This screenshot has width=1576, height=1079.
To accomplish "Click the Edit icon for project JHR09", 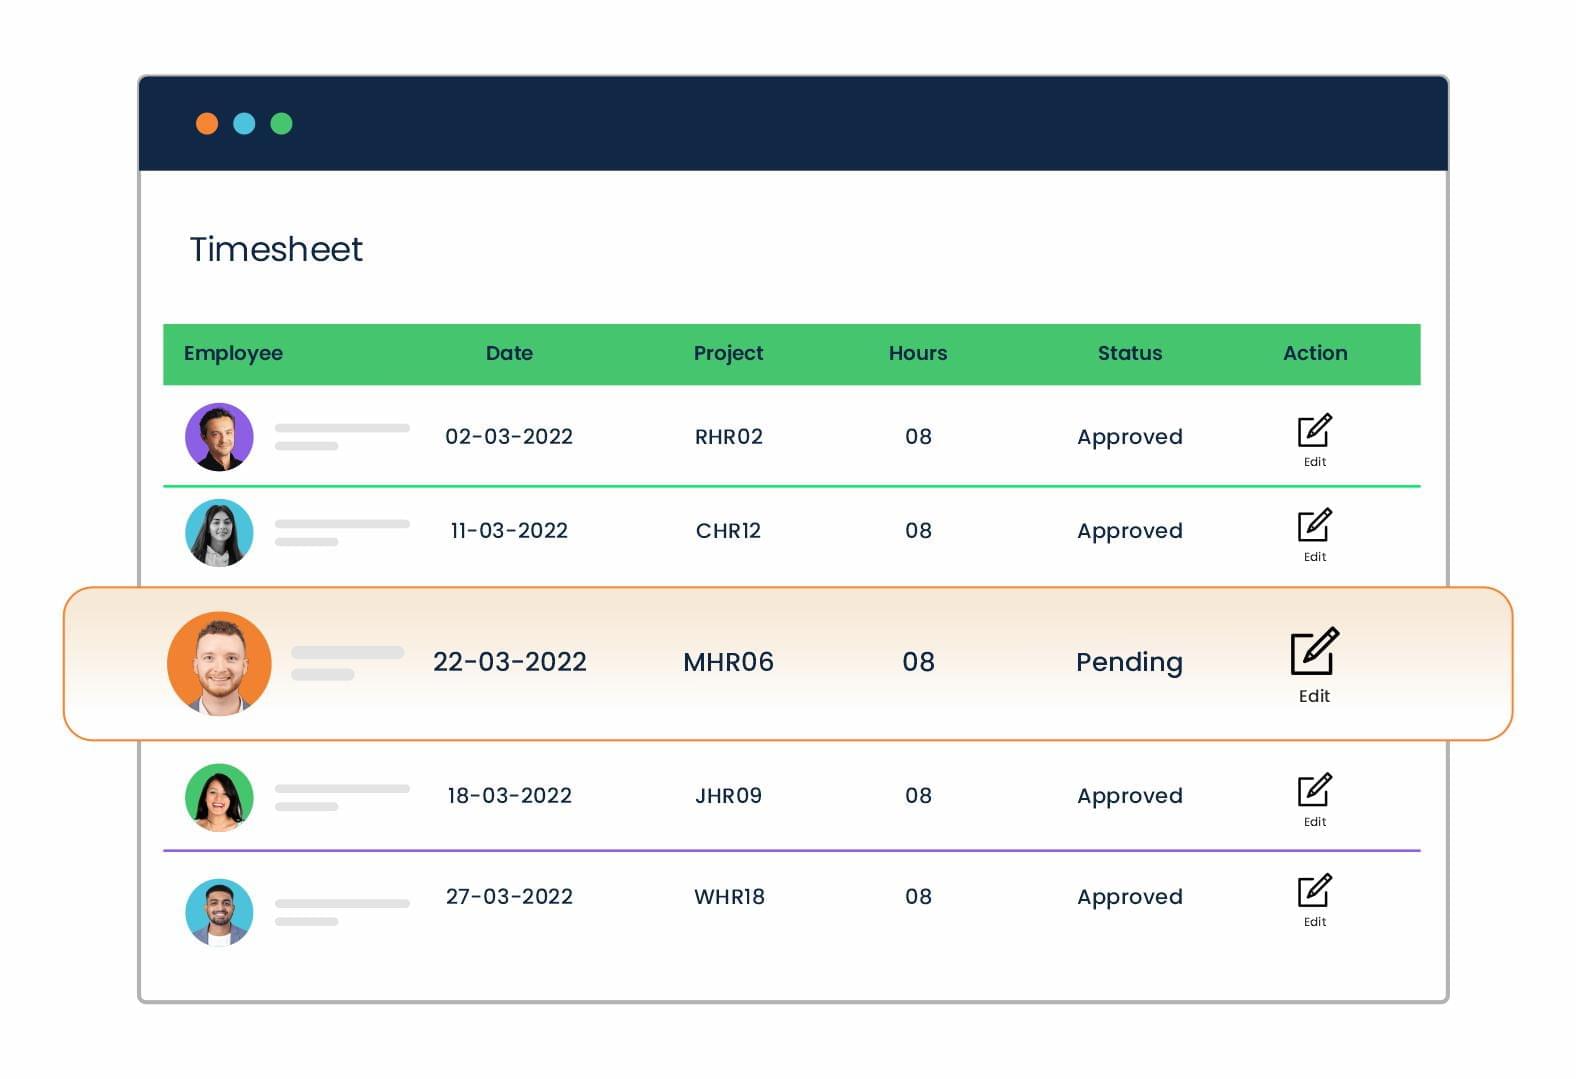I will 1314,790.
